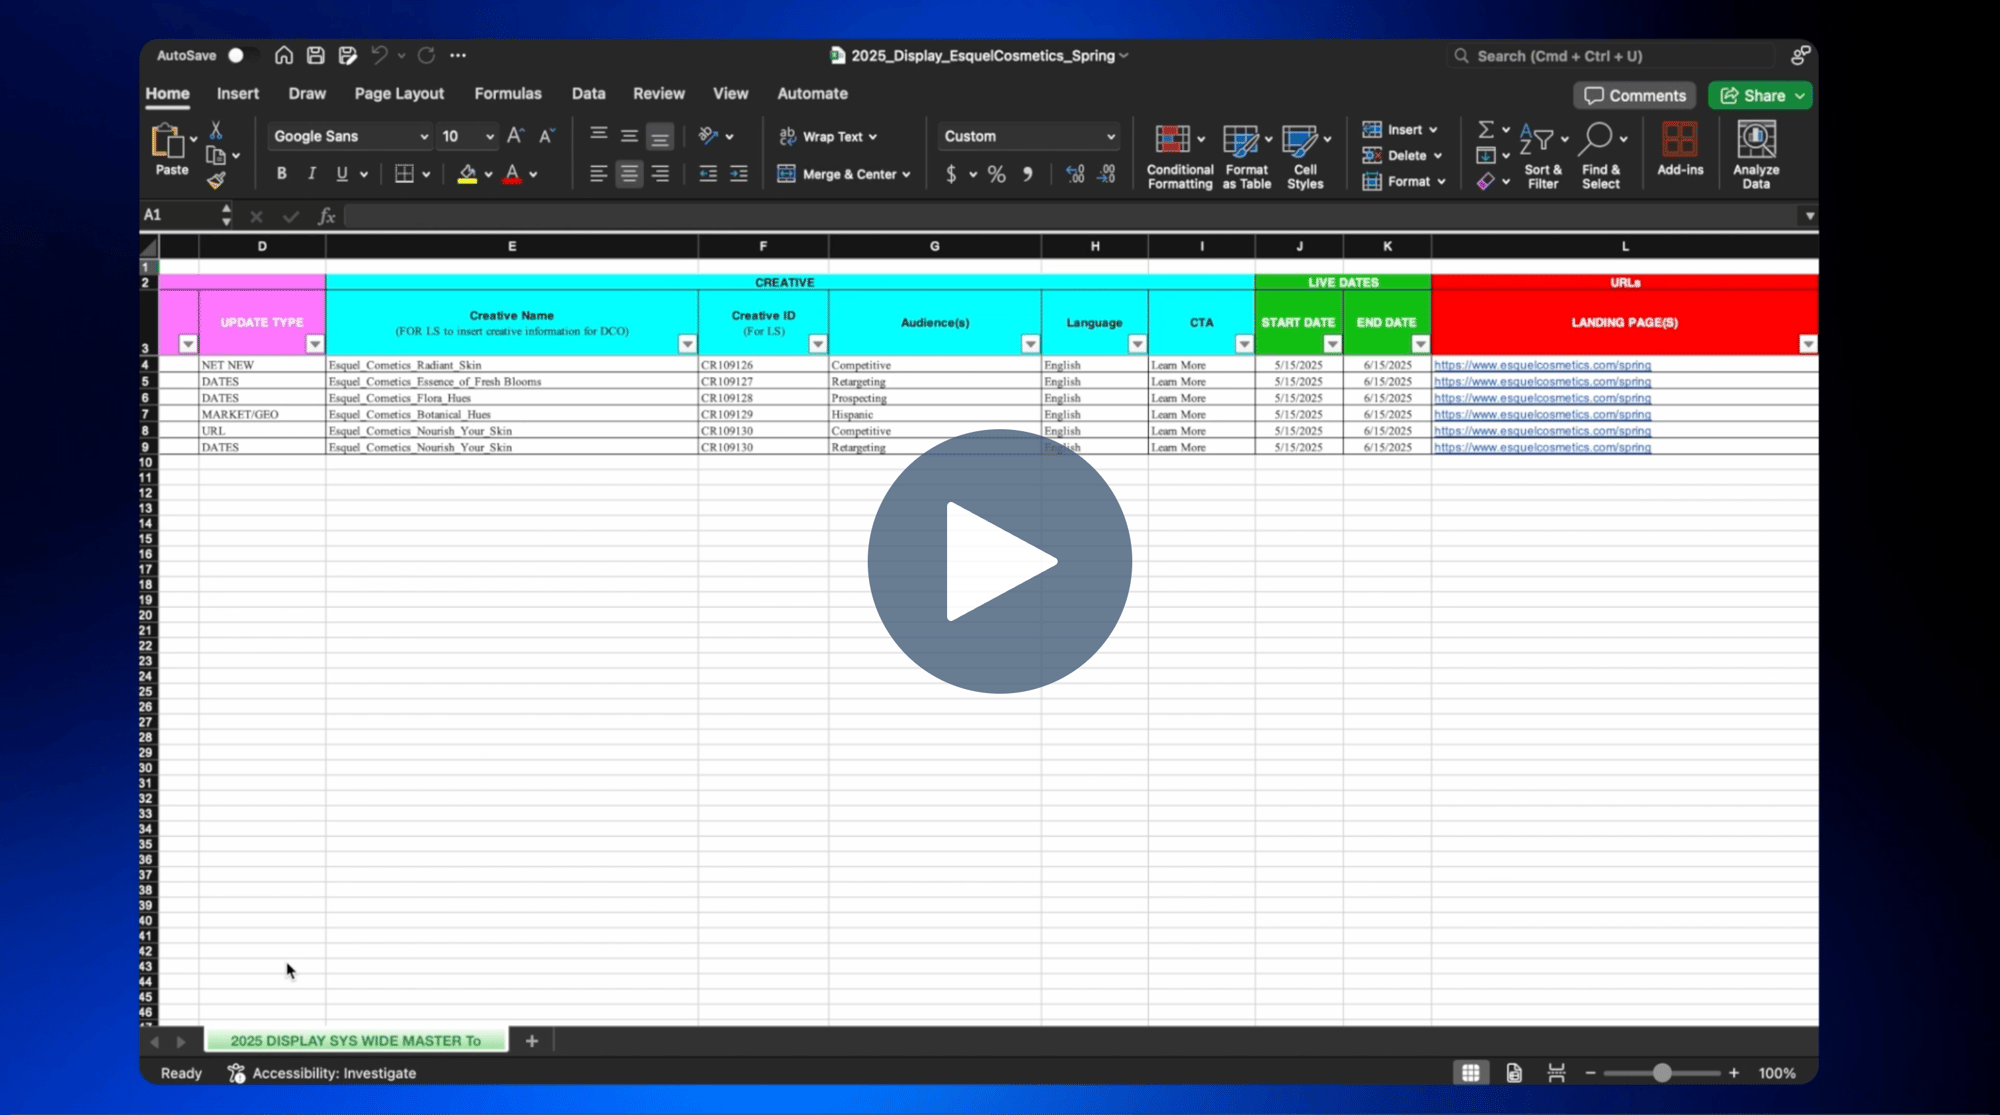Click Analyze Data
The height and width of the screenshot is (1115, 2000).
pos(1756,155)
